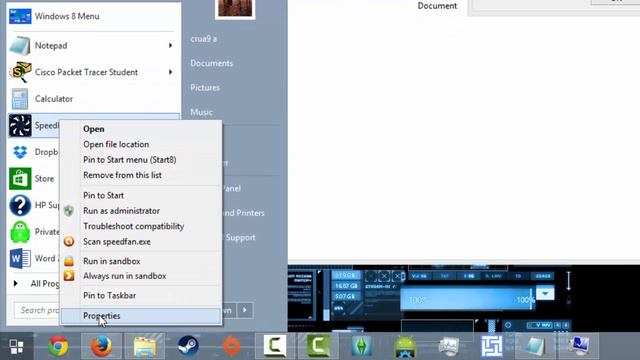
Task: Open Properties from the context menu
Action: point(141,316)
